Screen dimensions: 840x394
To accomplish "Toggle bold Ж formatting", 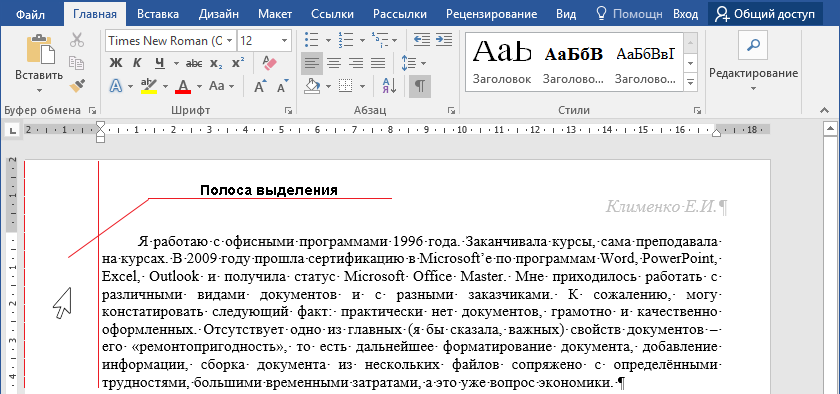I will point(116,63).
